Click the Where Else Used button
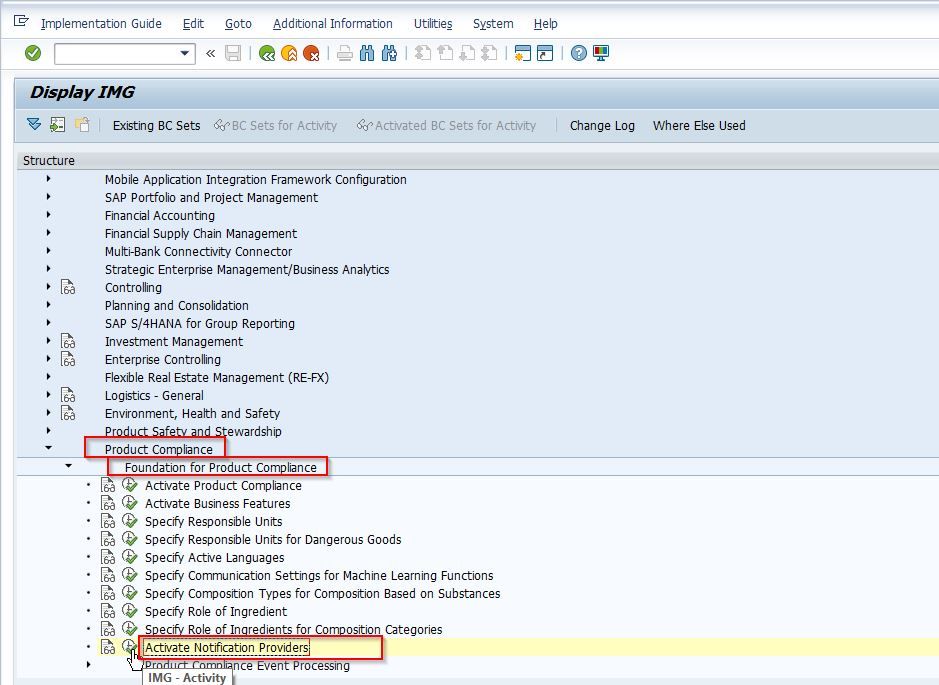 pyautogui.click(x=699, y=126)
